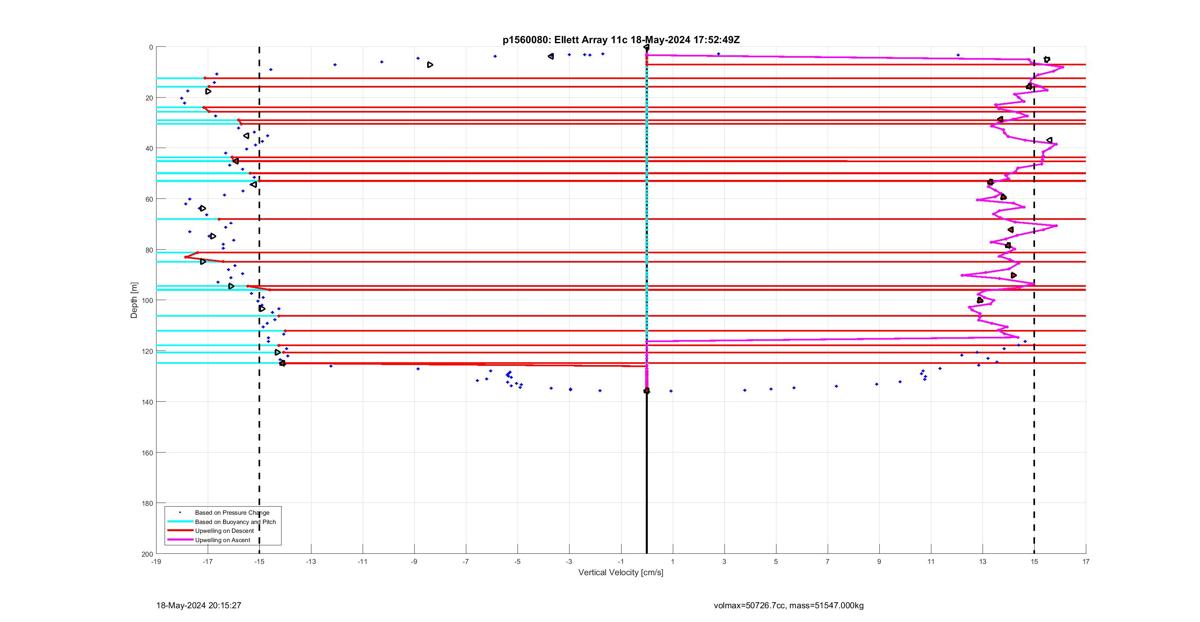
Task: Click x-axis tick label '-11'
Action: click(363, 562)
